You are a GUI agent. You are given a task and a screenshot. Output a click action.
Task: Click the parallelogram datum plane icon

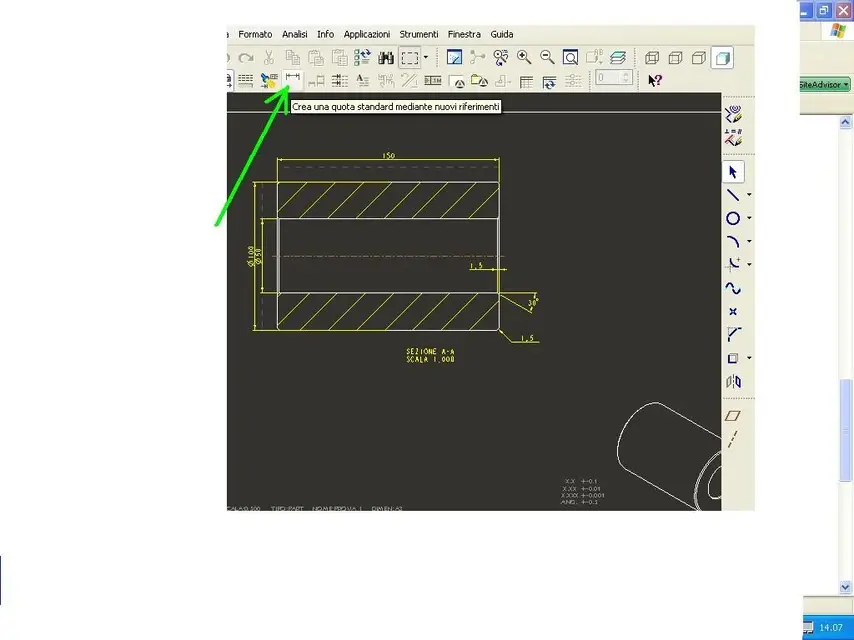[733, 416]
